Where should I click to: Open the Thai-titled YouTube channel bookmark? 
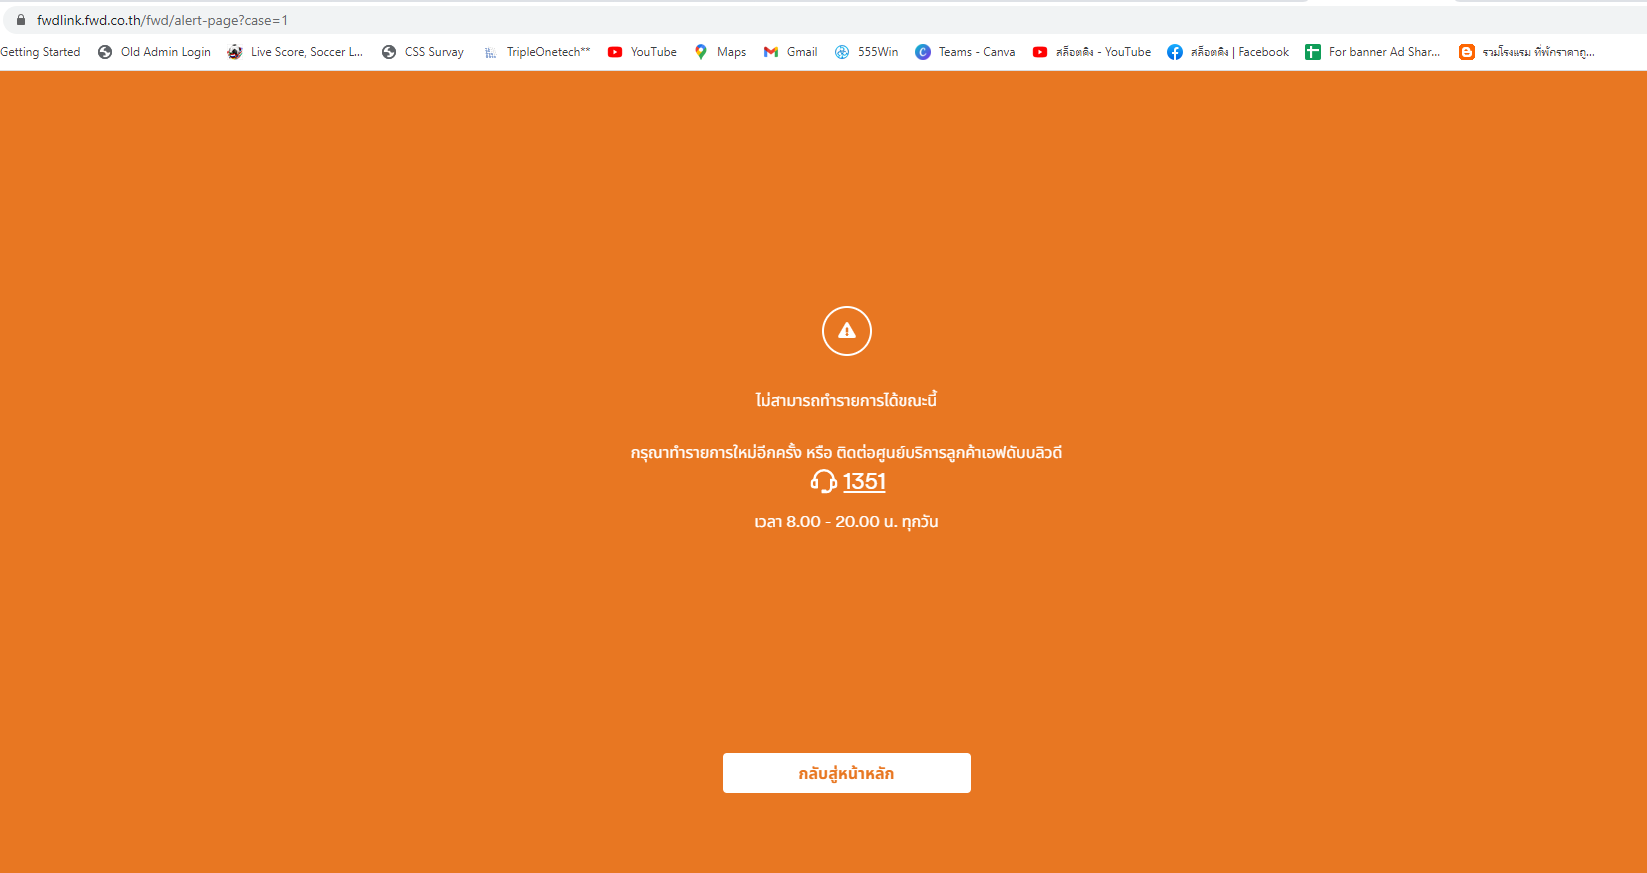coord(1092,52)
